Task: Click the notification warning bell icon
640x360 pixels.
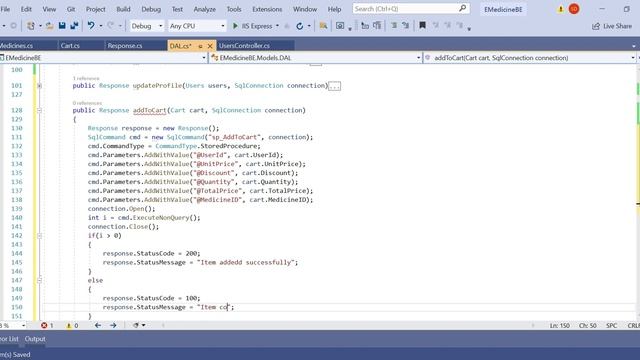Action: pos(561,9)
